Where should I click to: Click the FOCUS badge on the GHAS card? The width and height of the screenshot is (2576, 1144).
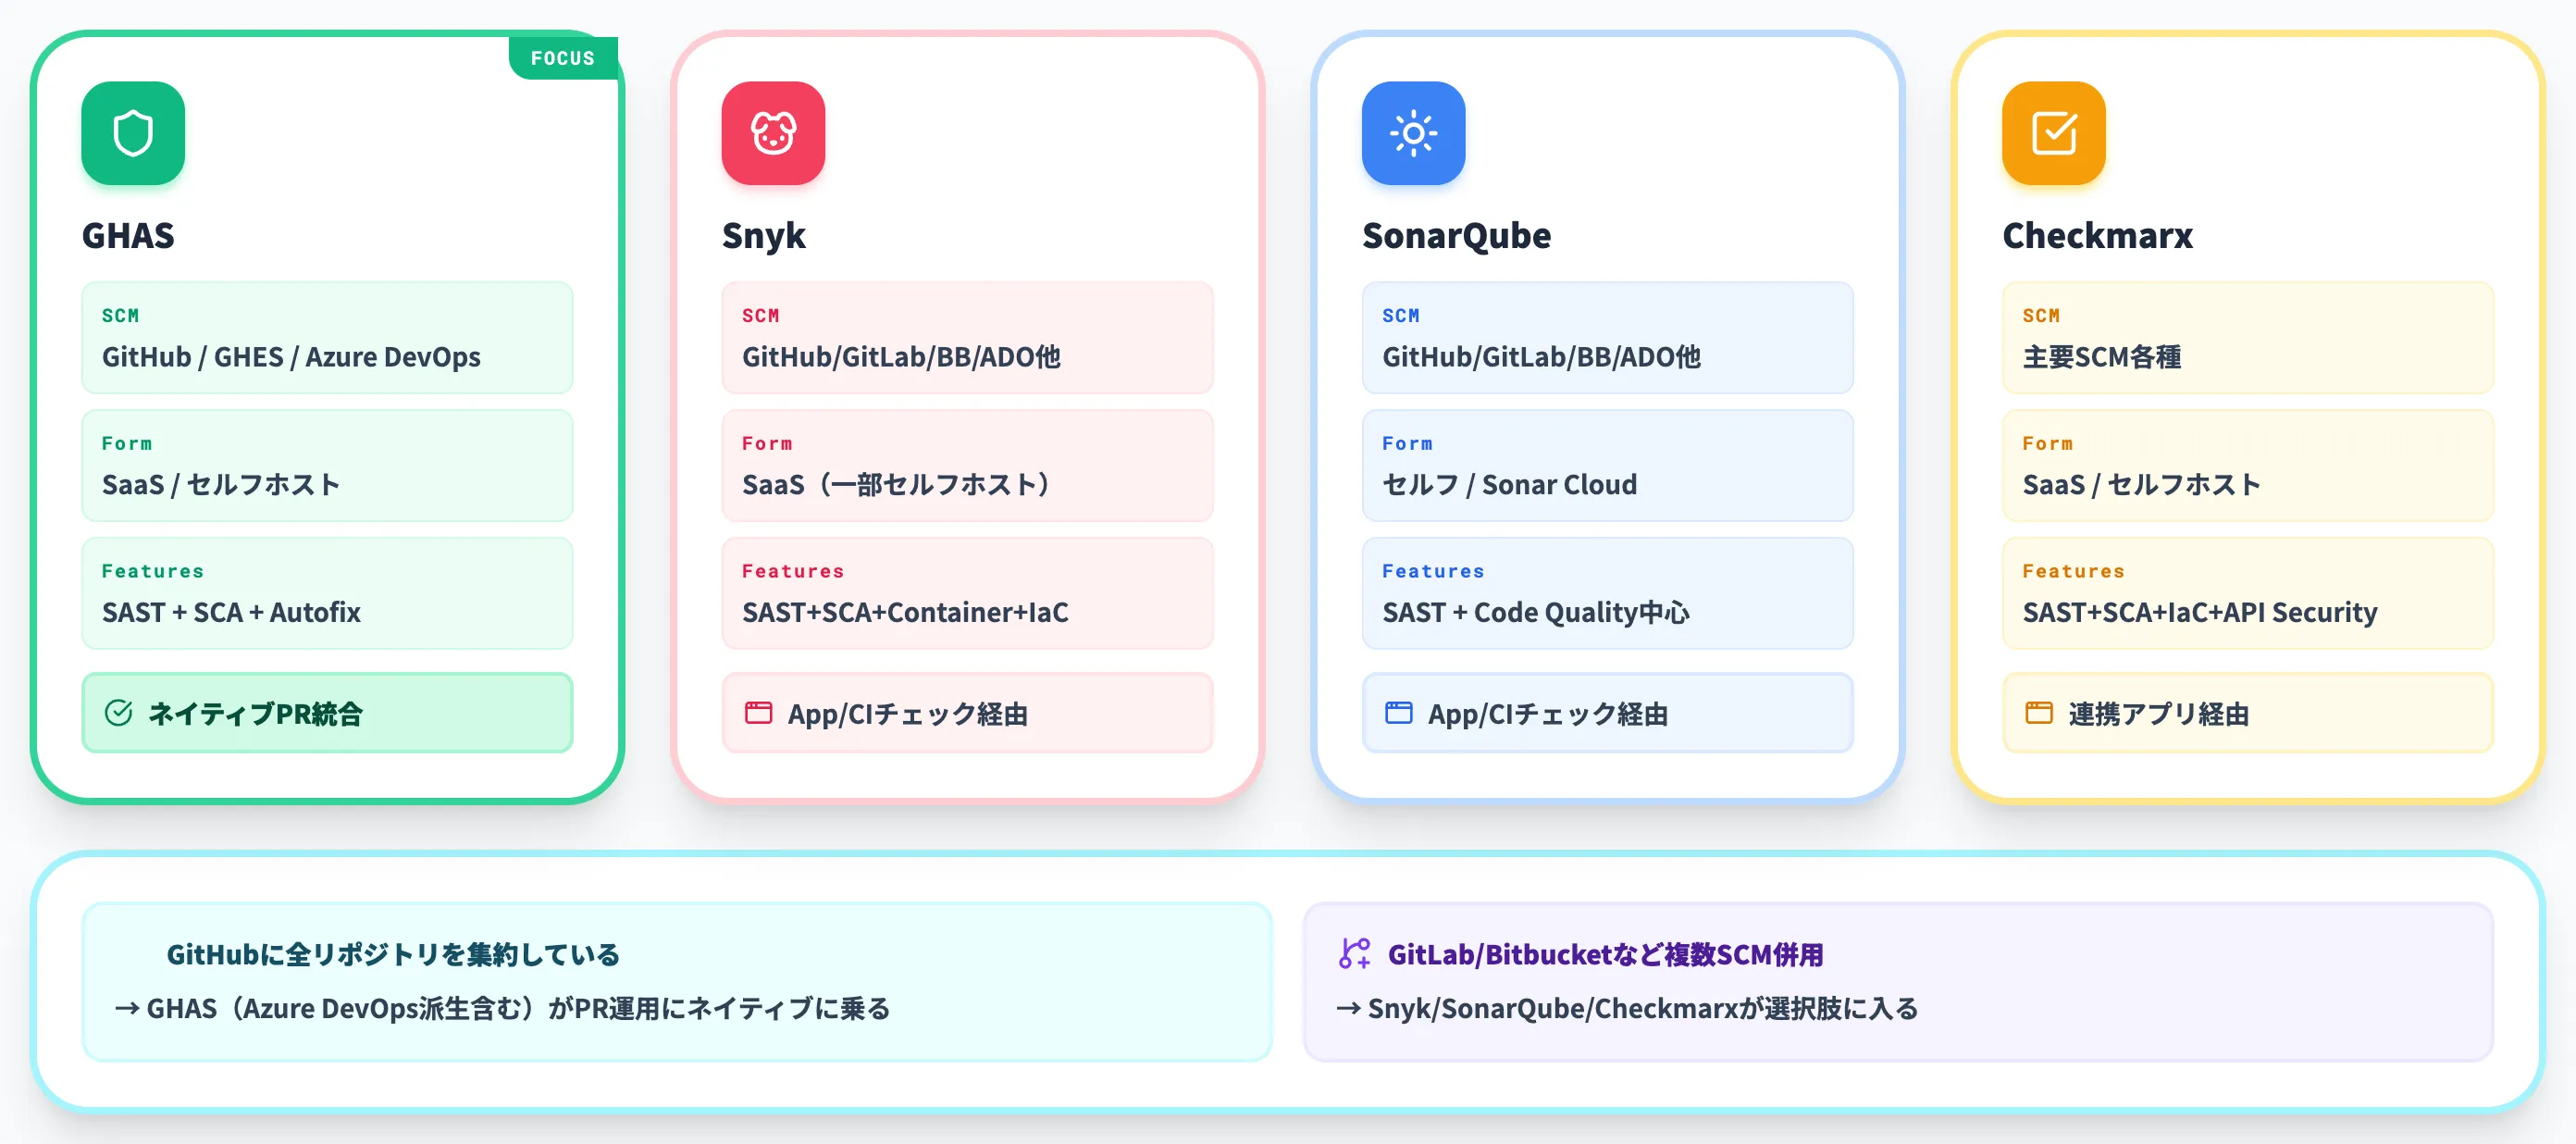563,58
